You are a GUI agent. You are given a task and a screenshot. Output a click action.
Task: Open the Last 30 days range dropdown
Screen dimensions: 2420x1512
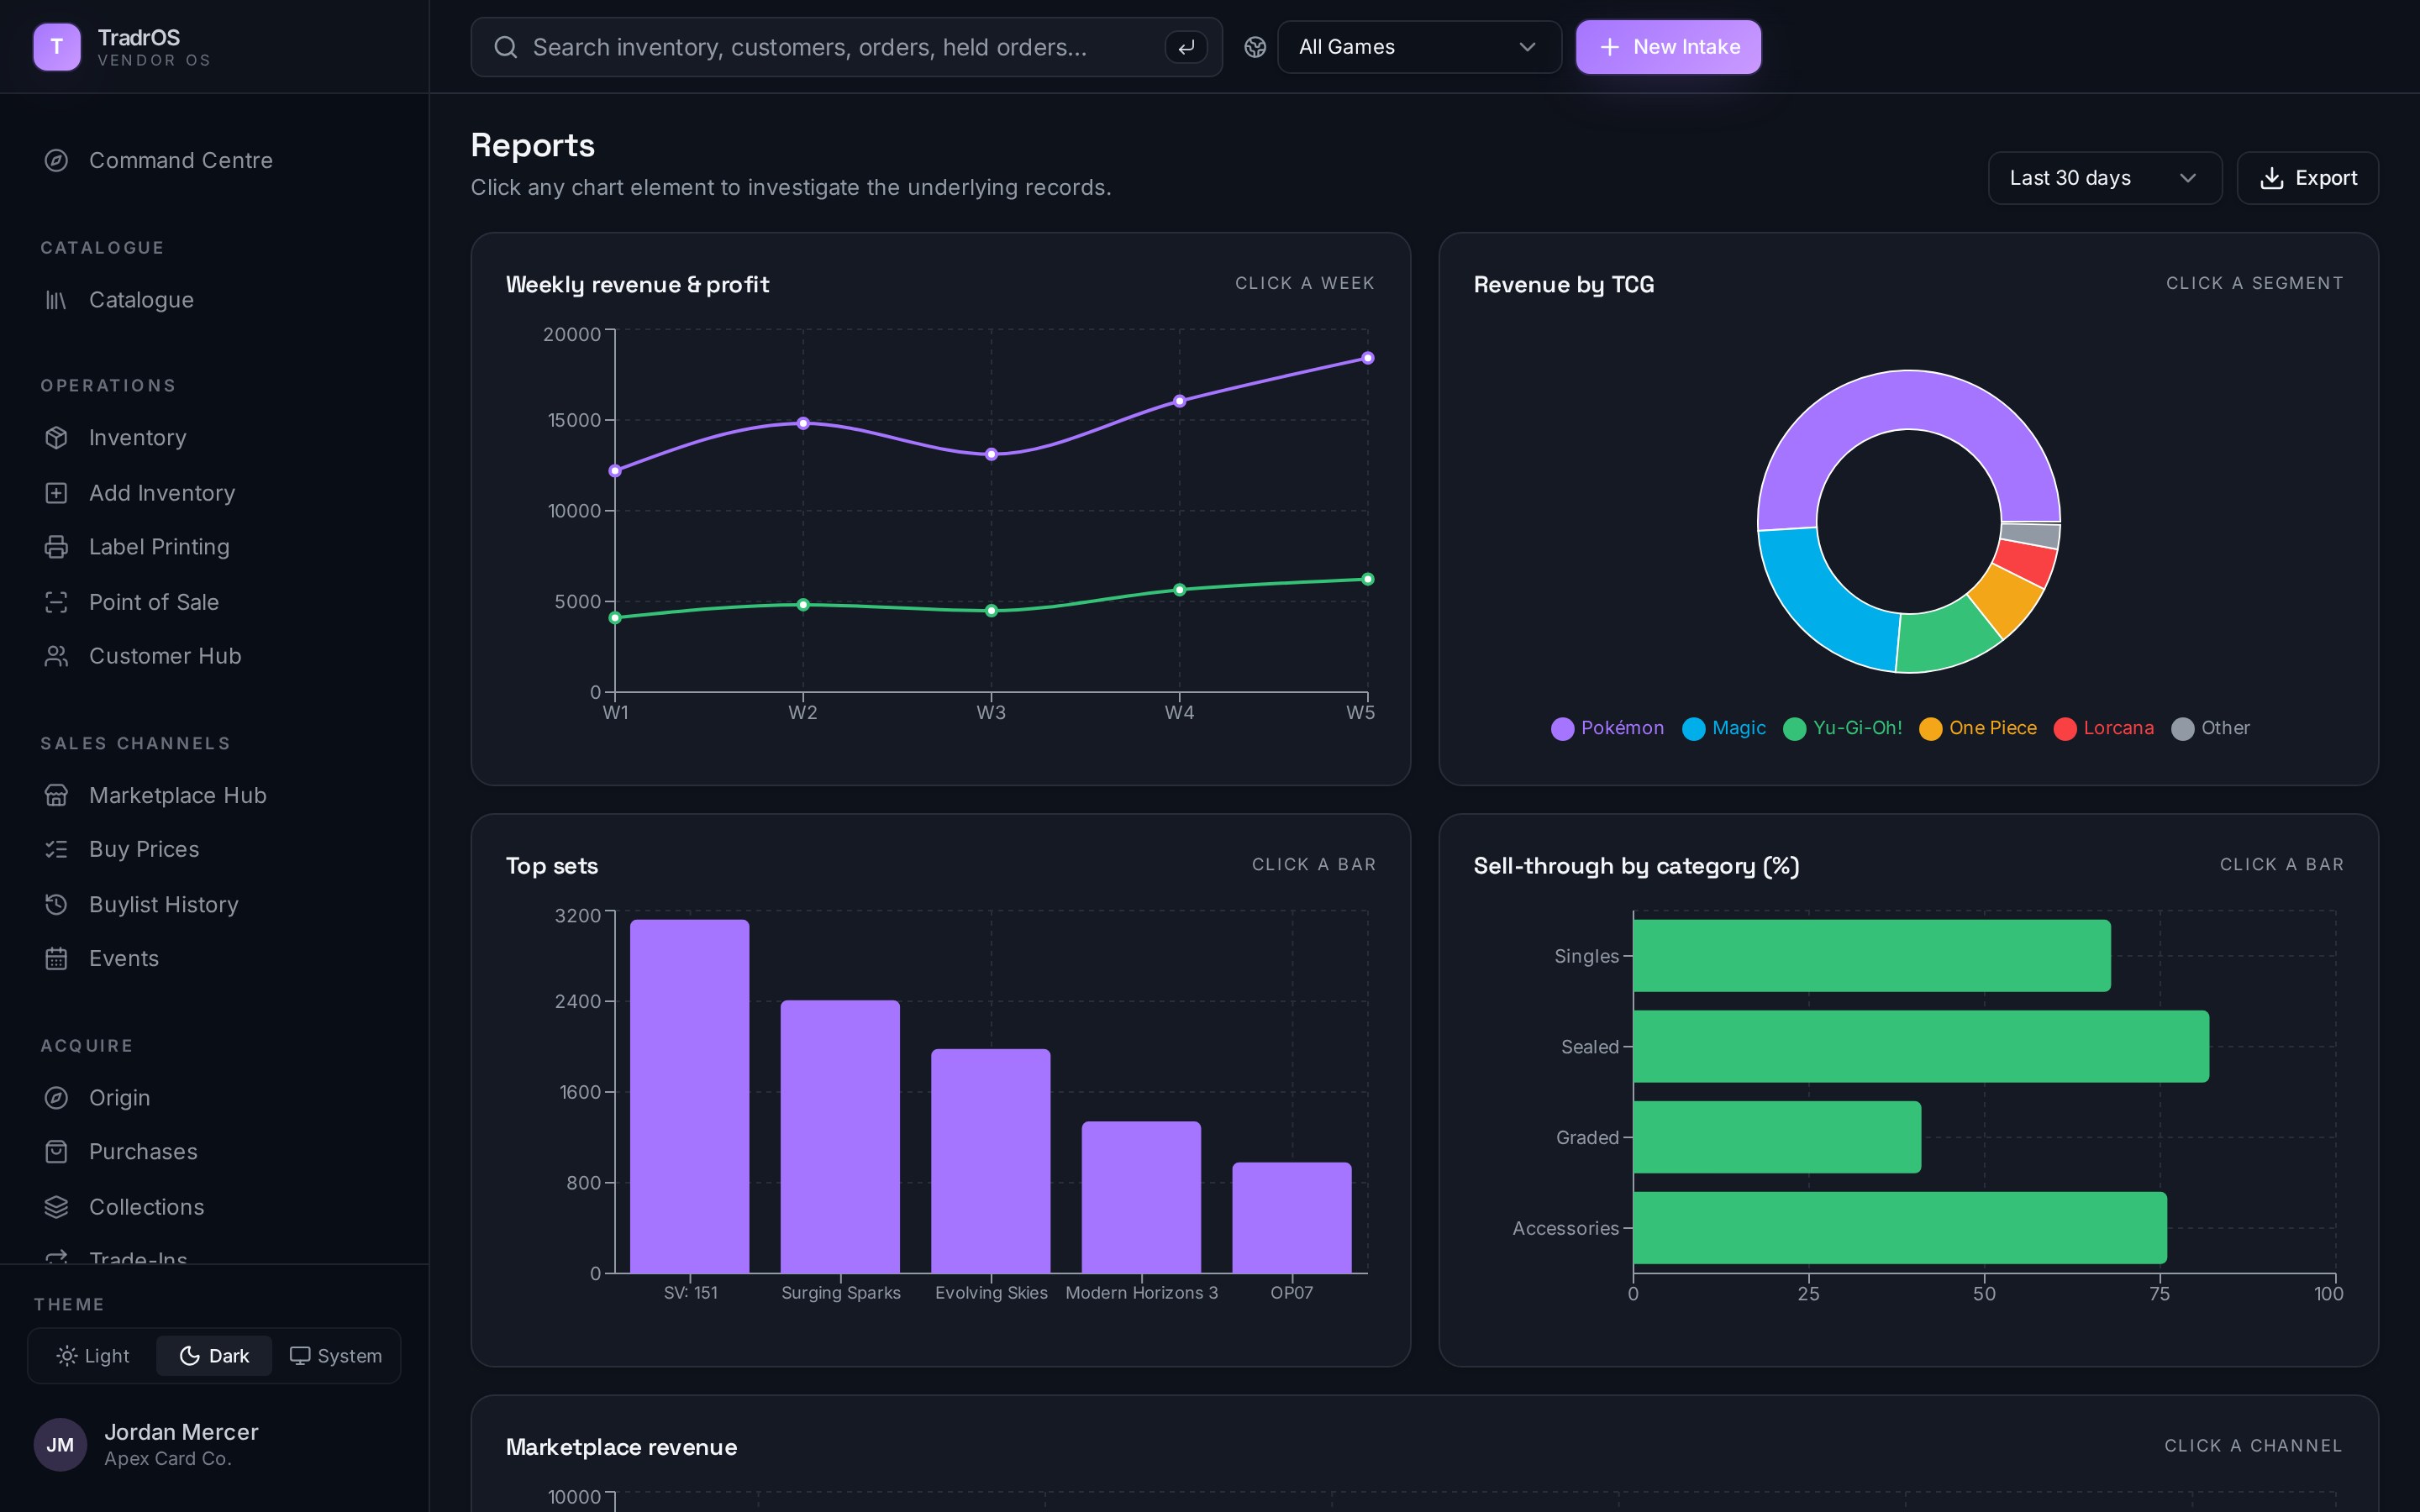2105,178
